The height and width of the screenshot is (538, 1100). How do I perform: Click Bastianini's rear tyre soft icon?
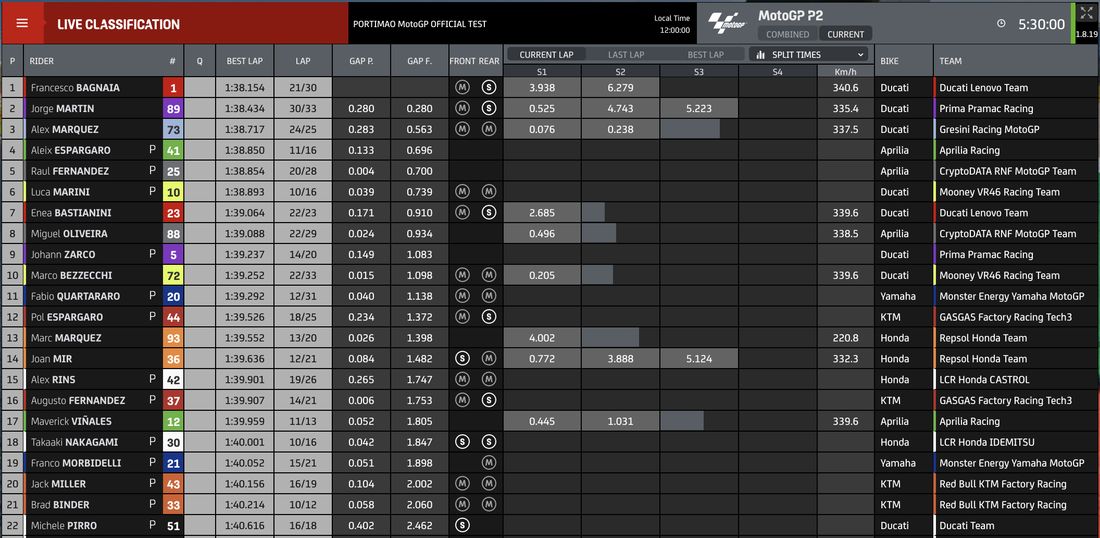pos(489,213)
